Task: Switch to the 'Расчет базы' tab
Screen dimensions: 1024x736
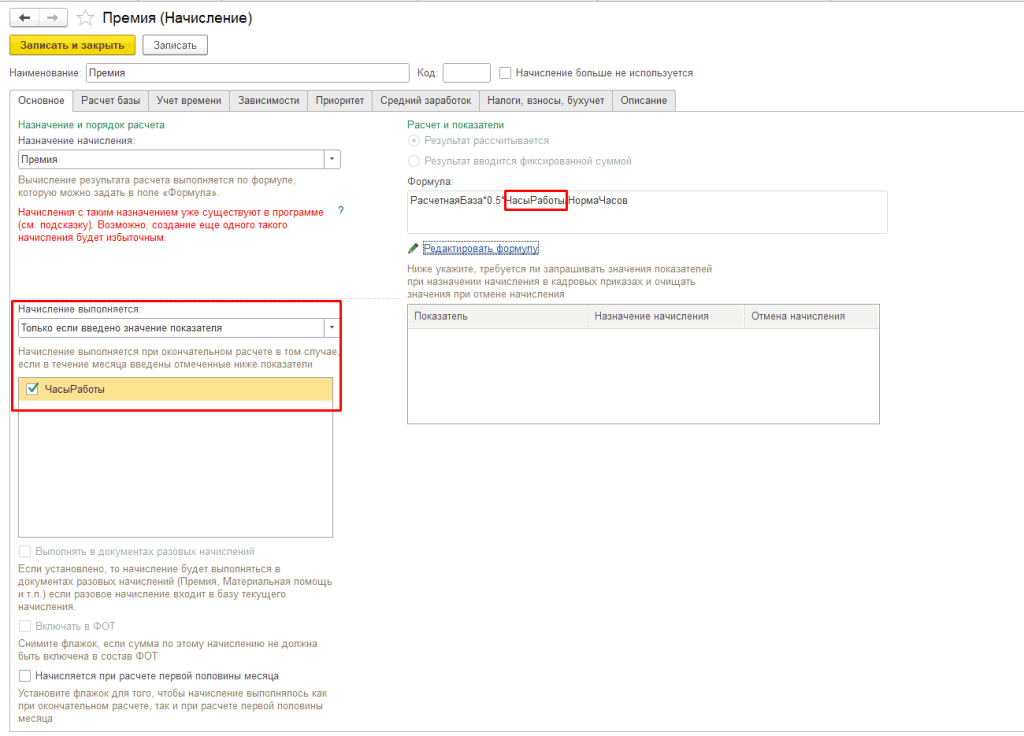Action: [111, 100]
